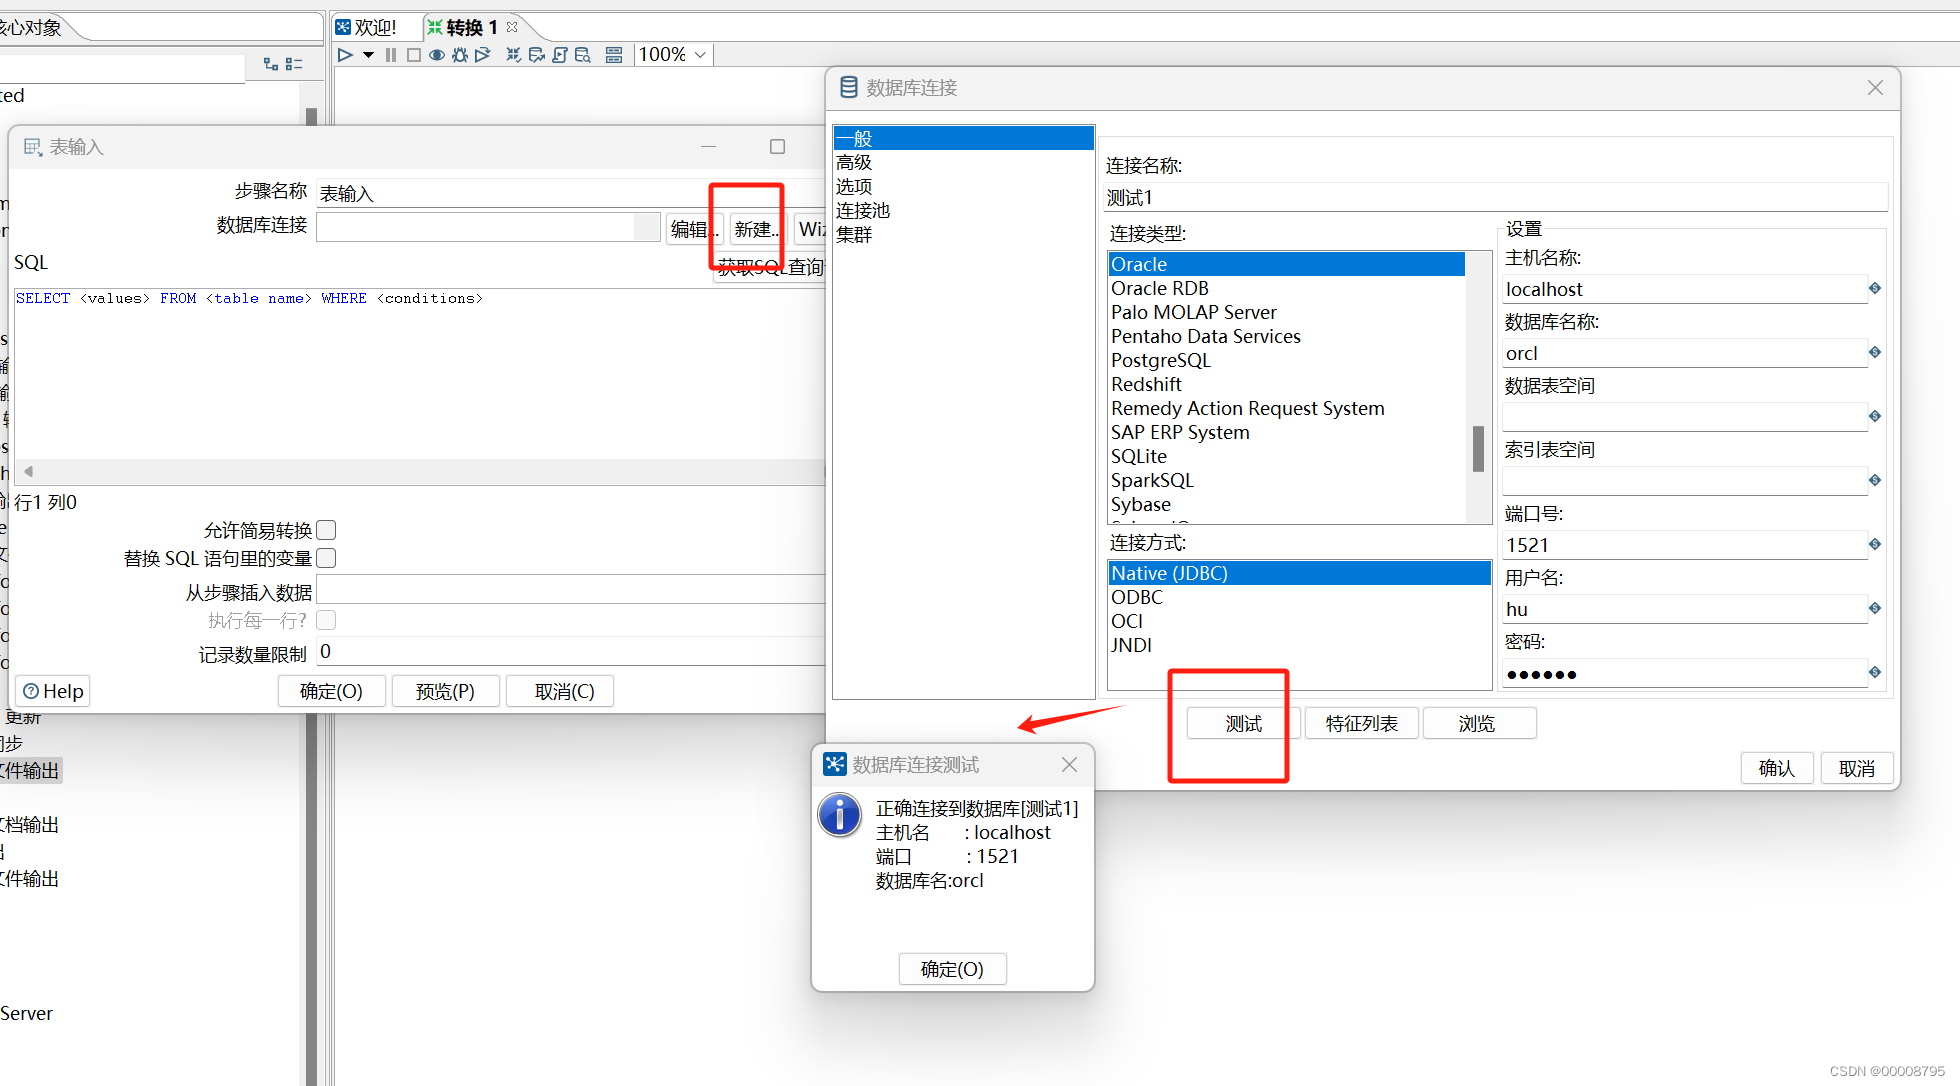Generate SQL for this transformation
Viewport: 1960px width, 1086px height.
click(560, 55)
